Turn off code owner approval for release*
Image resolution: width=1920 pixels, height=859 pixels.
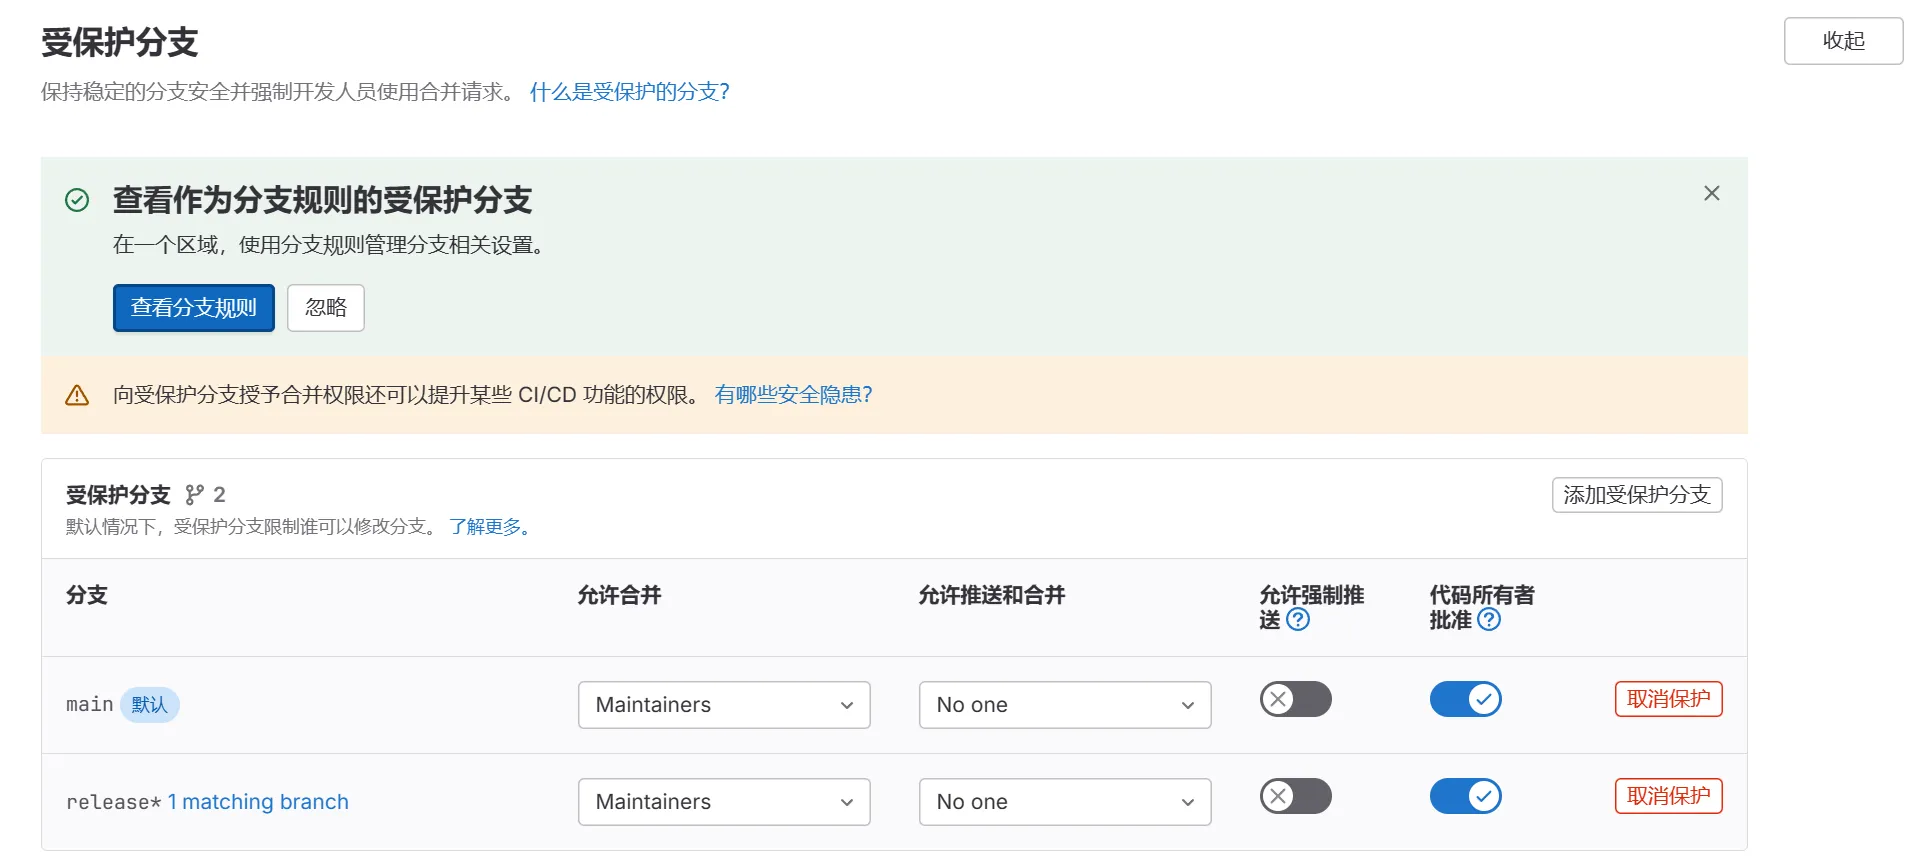(1465, 796)
